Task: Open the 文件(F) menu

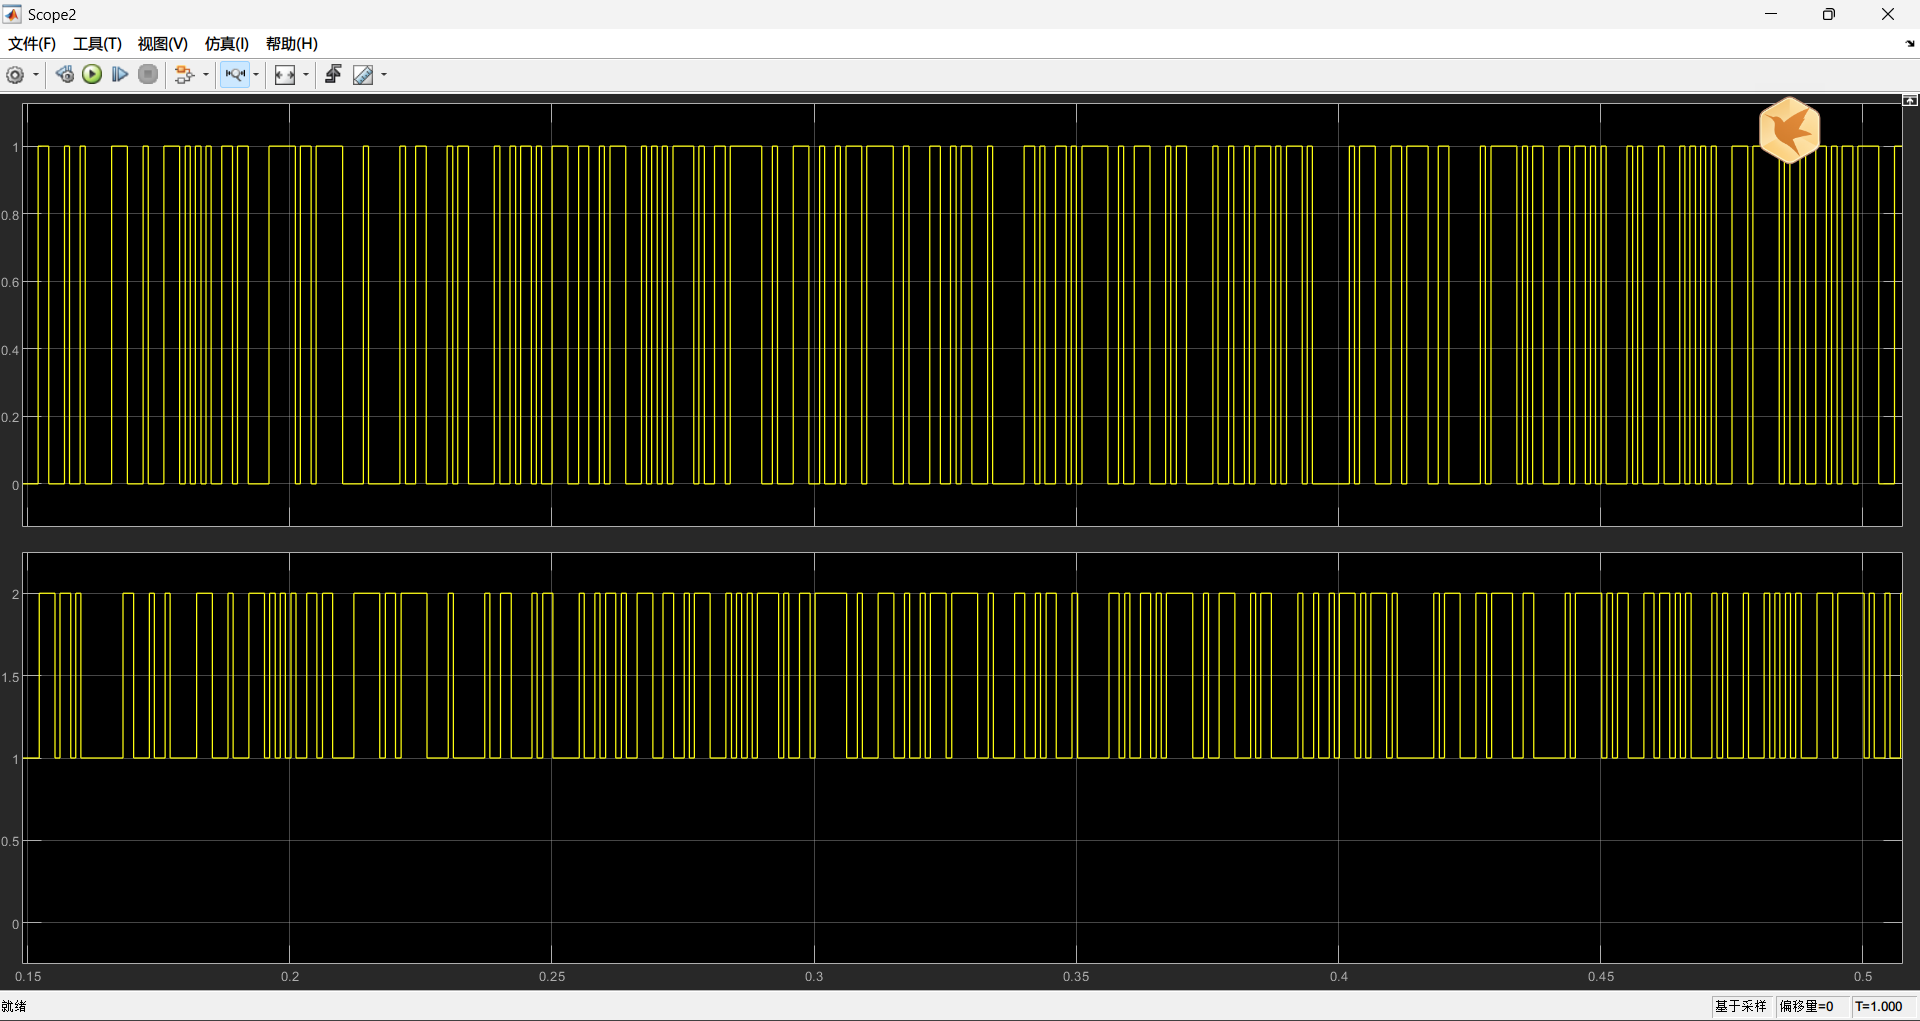Action: tap(32, 44)
